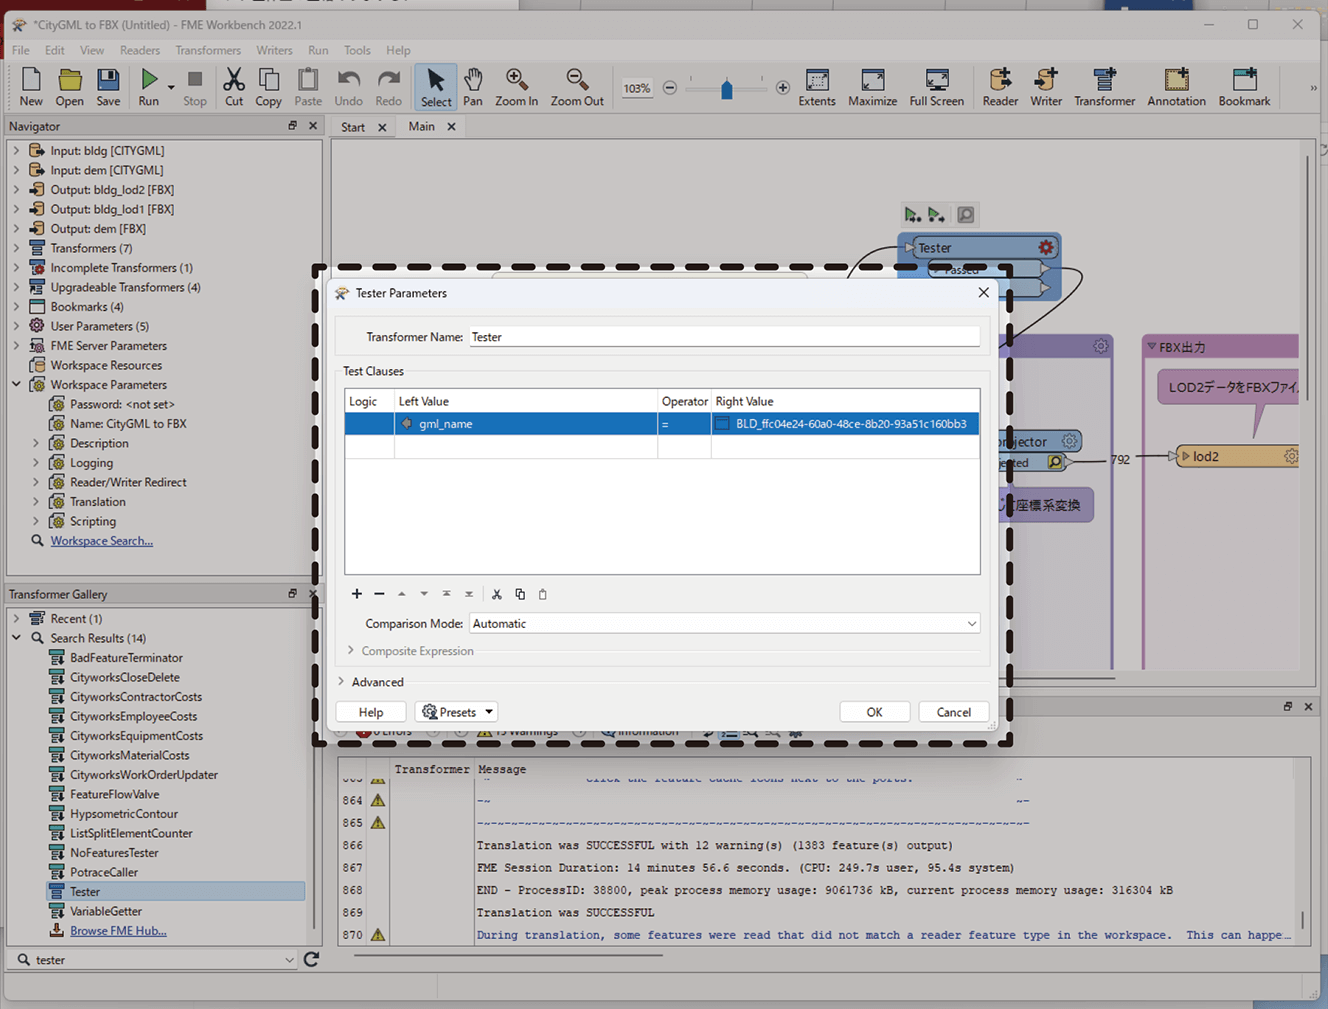Viewport: 1328px width, 1009px height.
Task: Click the Copy toolbar icon
Action: click(268, 87)
